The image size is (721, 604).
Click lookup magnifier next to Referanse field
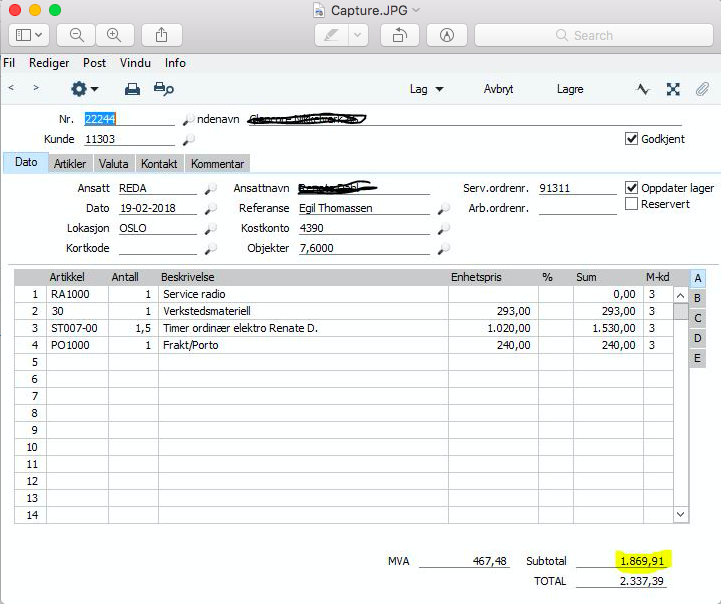(x=443, y=209)
